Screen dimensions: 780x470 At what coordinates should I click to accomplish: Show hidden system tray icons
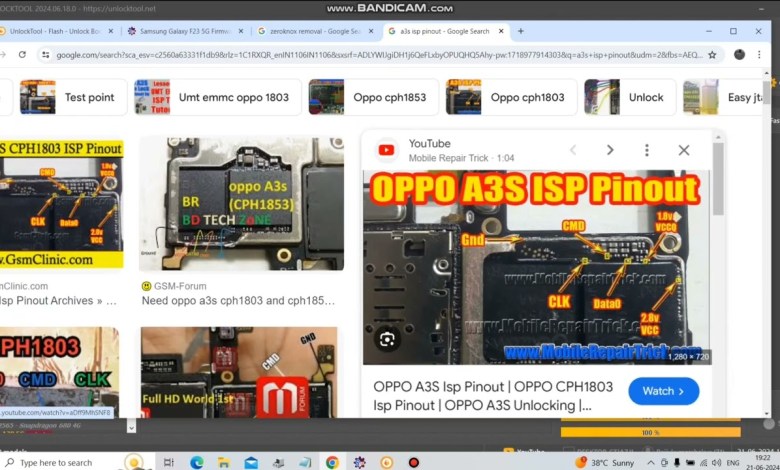[x=650, y=463]
